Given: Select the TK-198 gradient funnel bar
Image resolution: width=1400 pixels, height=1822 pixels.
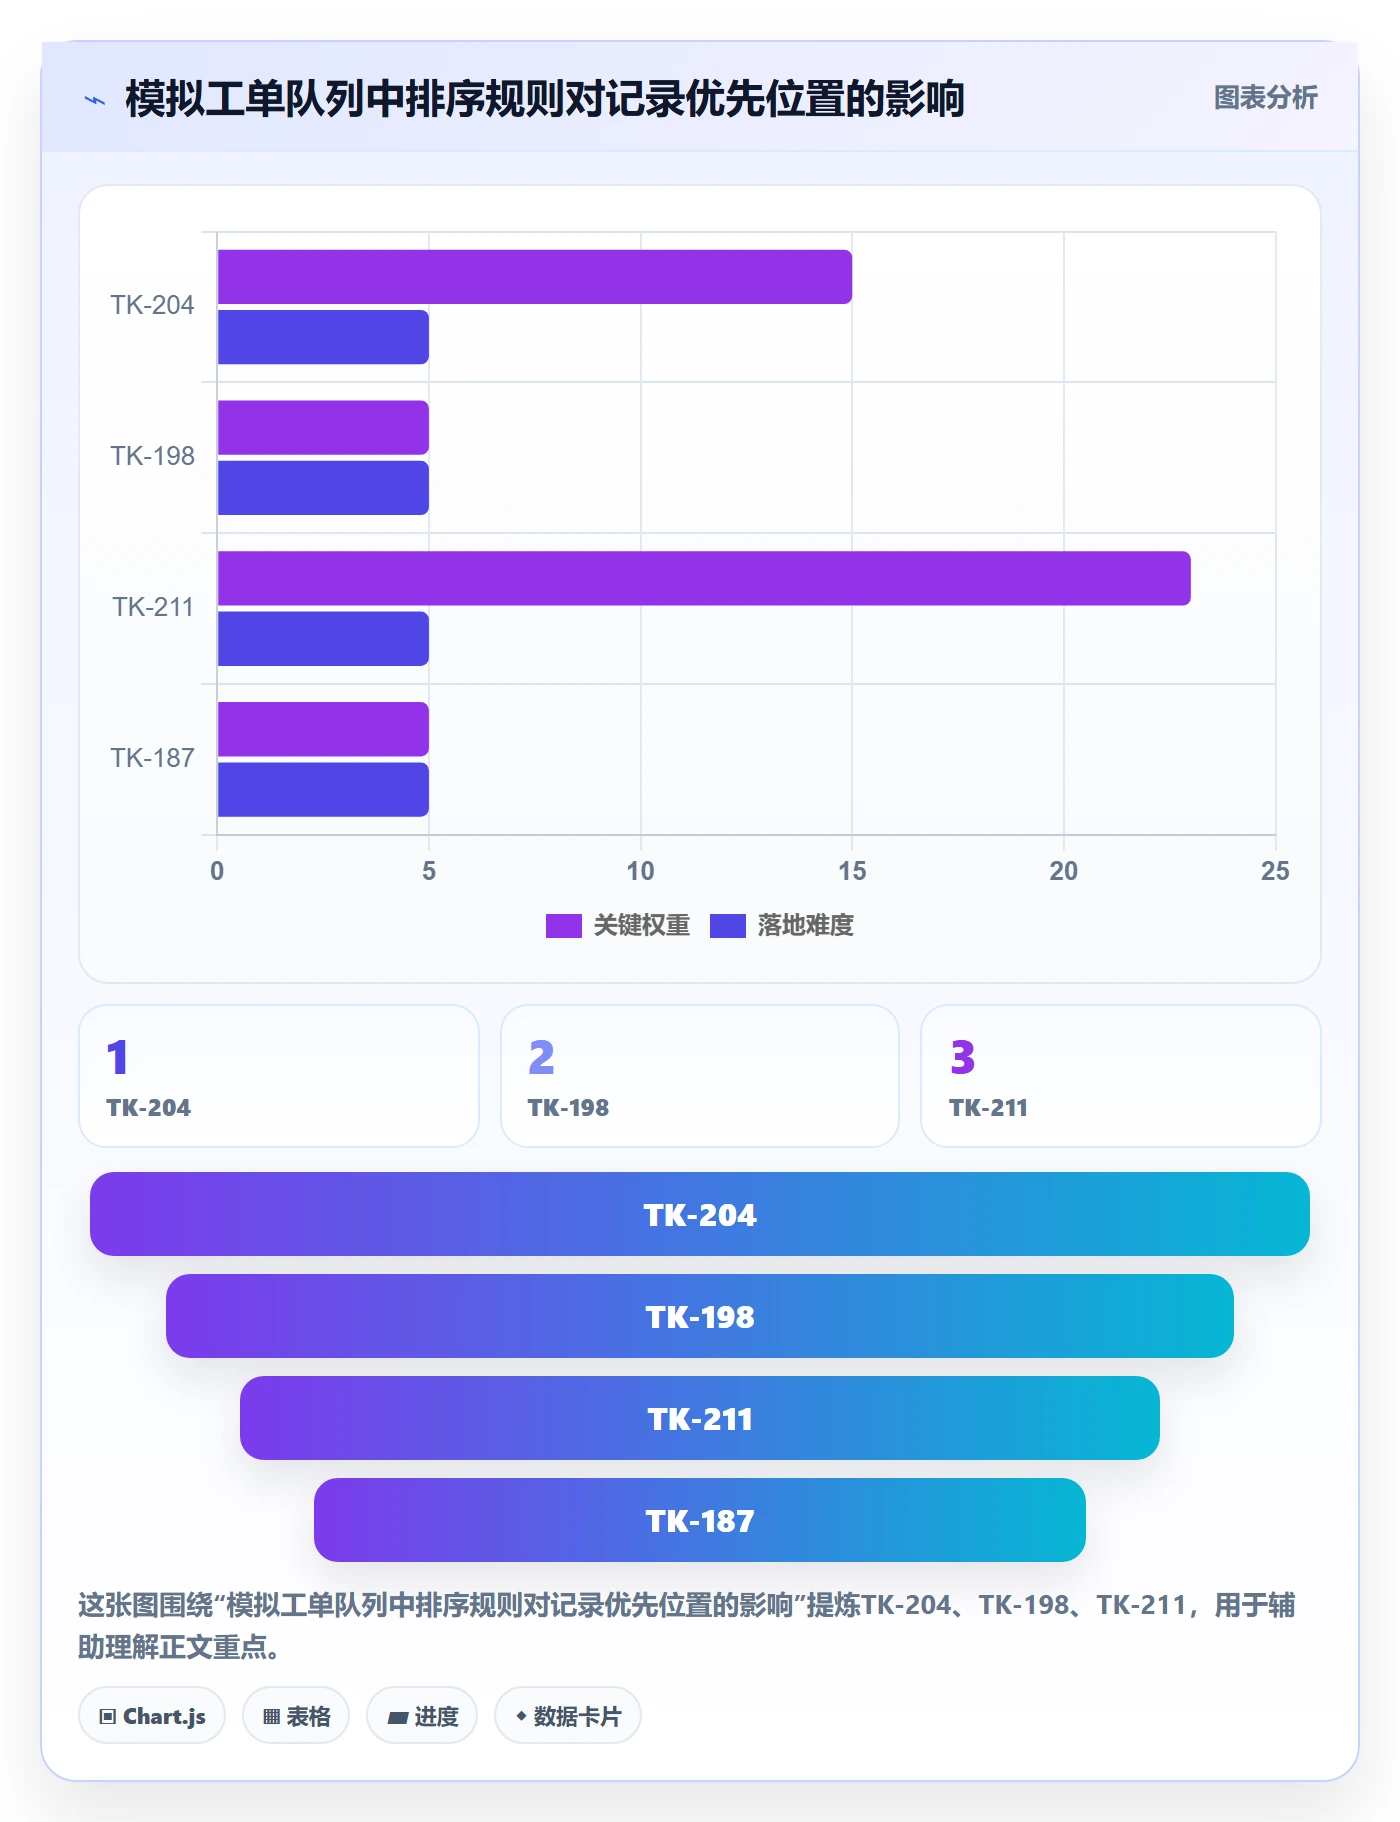Looking at the screenshot, I should [x=700, y=1316].
